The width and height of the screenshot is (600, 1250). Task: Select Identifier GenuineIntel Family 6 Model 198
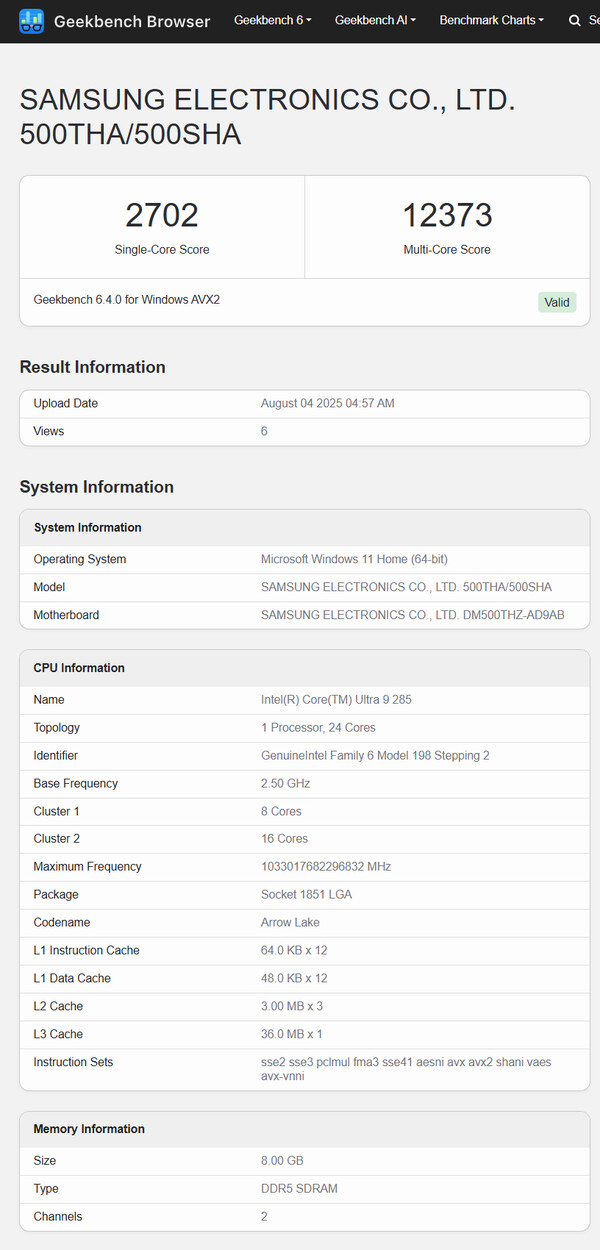pyautogui.click(x=375, y=756)
